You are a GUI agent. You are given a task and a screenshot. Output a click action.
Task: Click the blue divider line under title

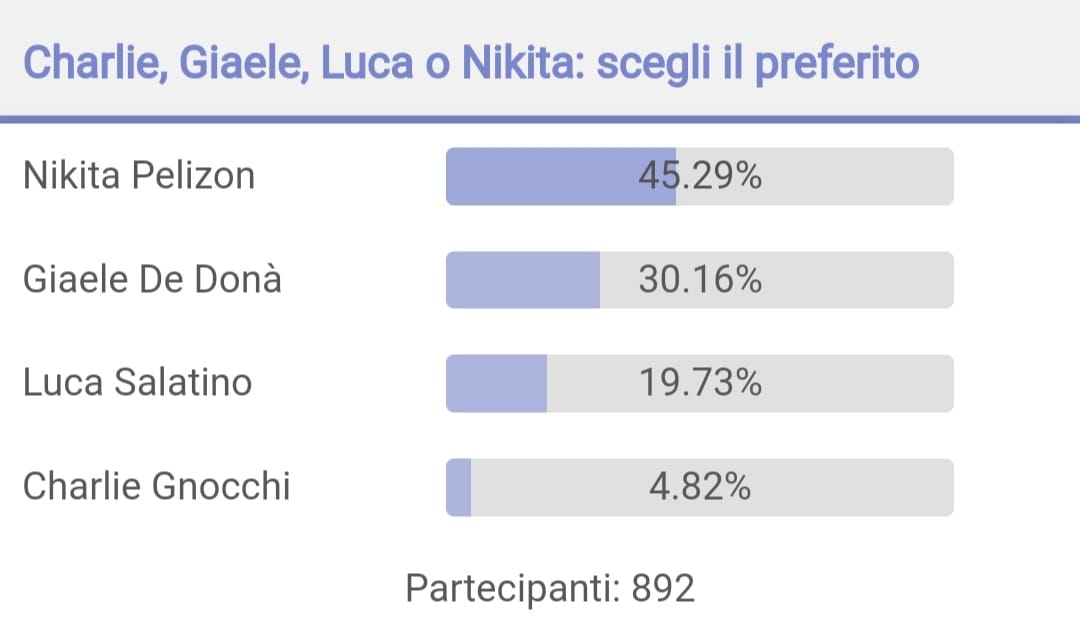point(540,119)
